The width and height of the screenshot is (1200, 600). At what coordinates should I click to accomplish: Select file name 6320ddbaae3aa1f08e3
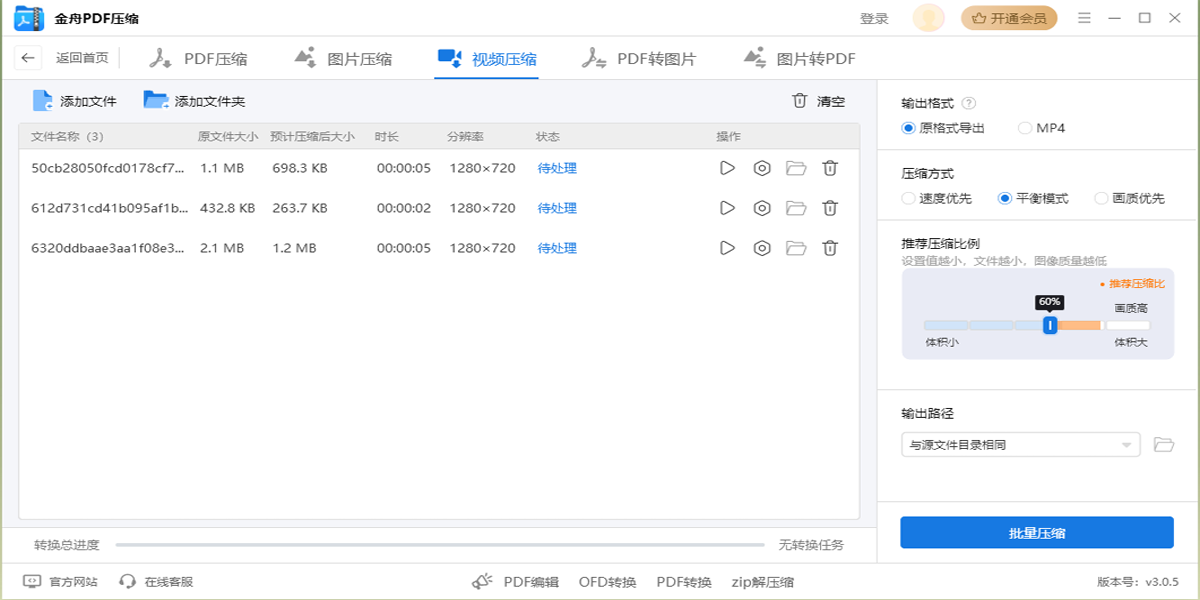coord(108,248)
